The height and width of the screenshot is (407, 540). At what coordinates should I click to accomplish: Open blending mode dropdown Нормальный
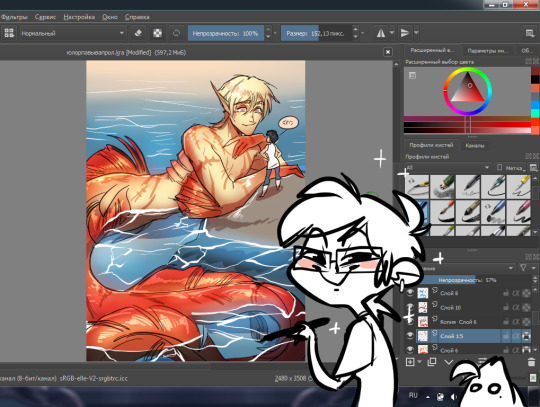[73, 33]
